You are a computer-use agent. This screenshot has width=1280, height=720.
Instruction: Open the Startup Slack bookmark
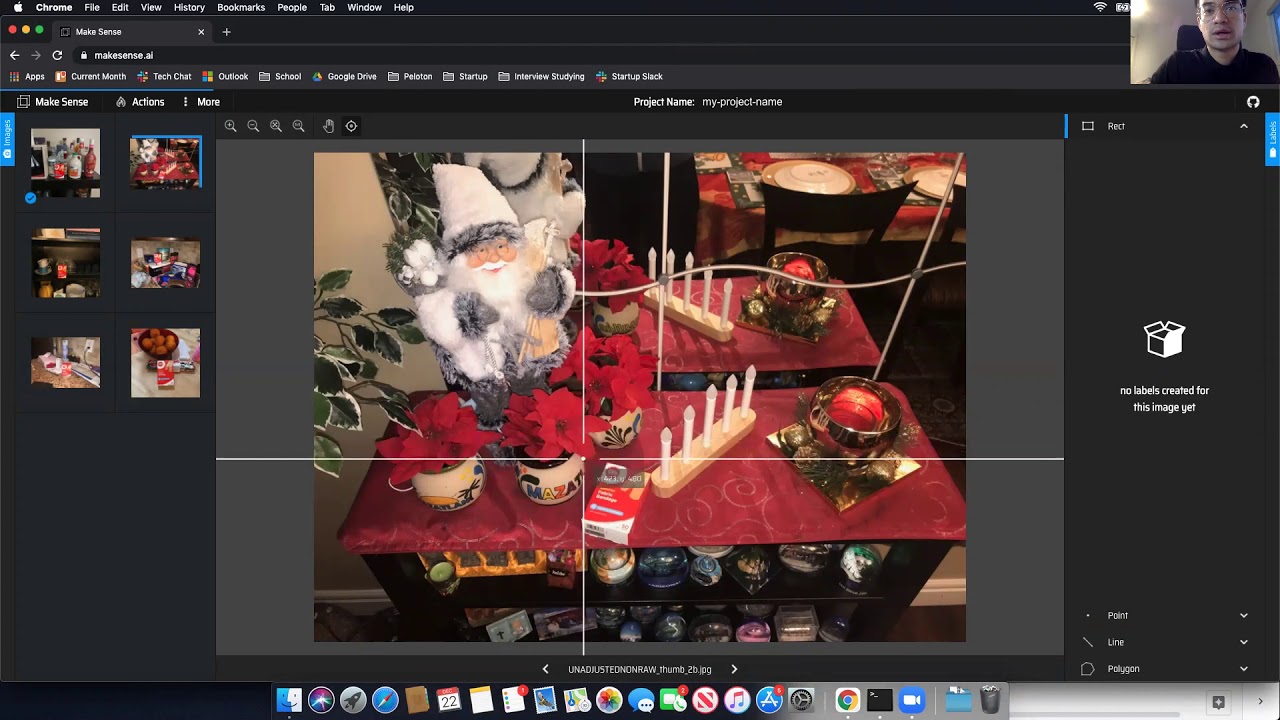pyautogui.click(x=629, y=76)
